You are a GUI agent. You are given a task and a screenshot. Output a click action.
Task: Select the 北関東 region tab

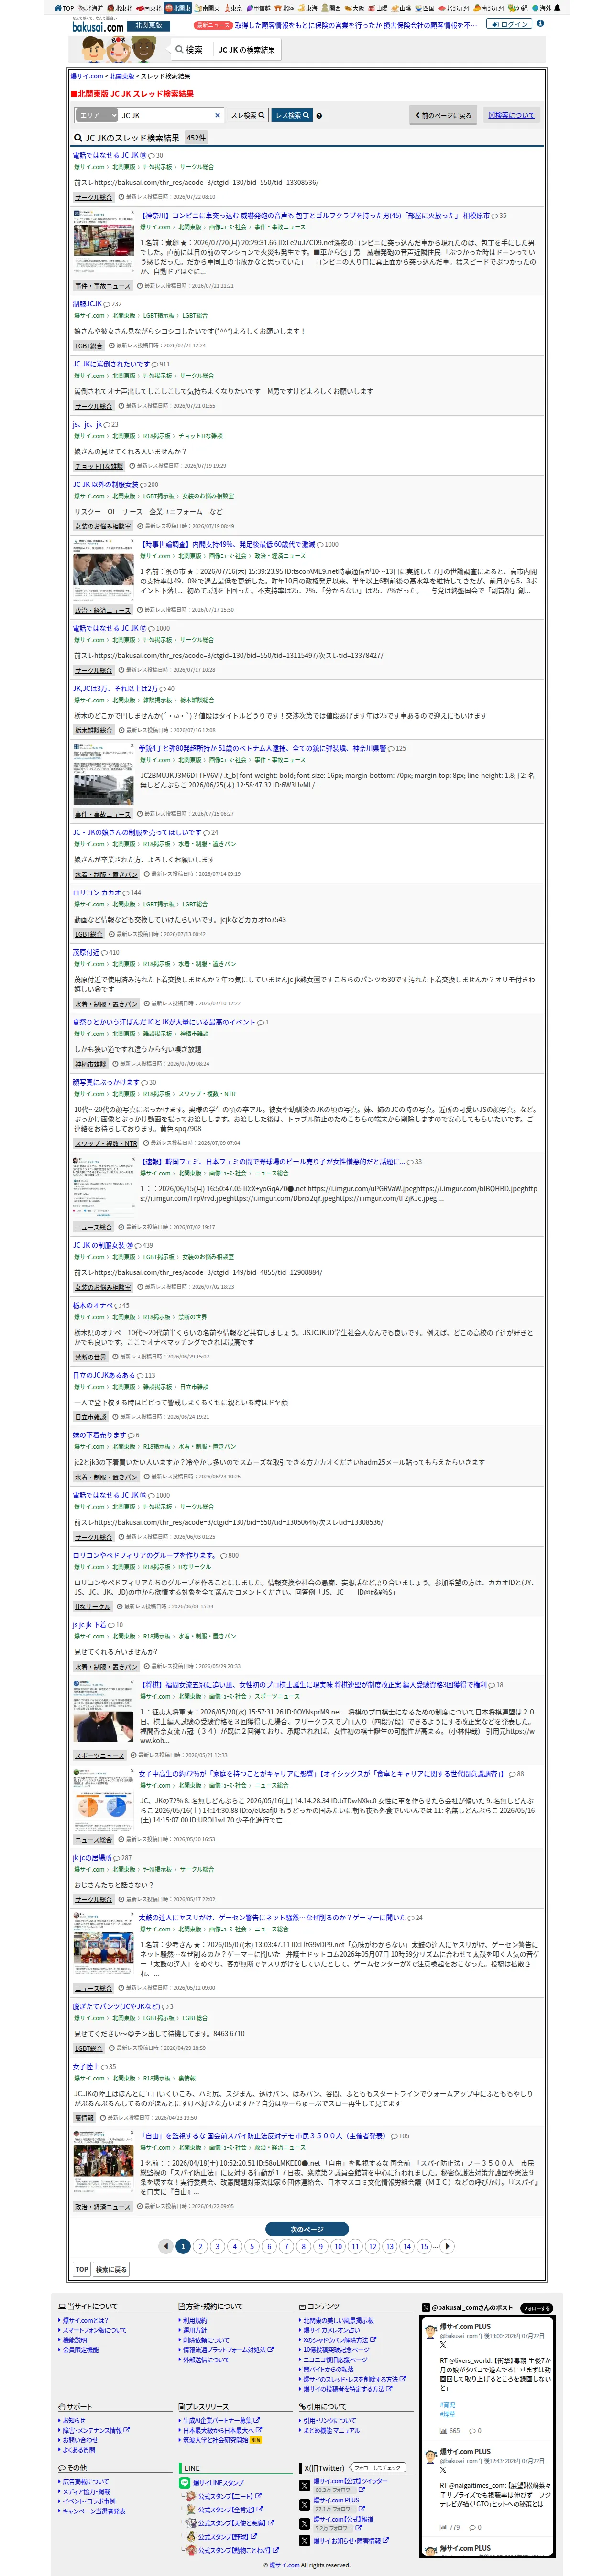[178, 7]
